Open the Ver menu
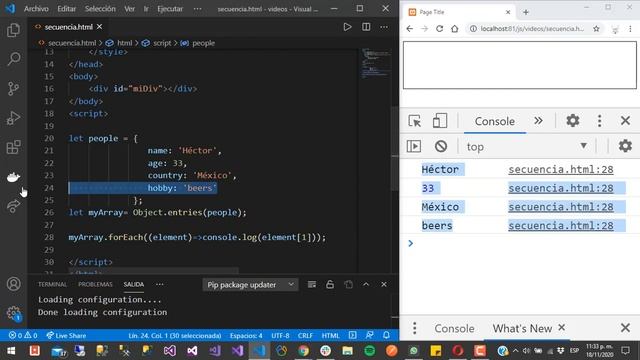This screenshot has height=360, width=640. [129, 9]
